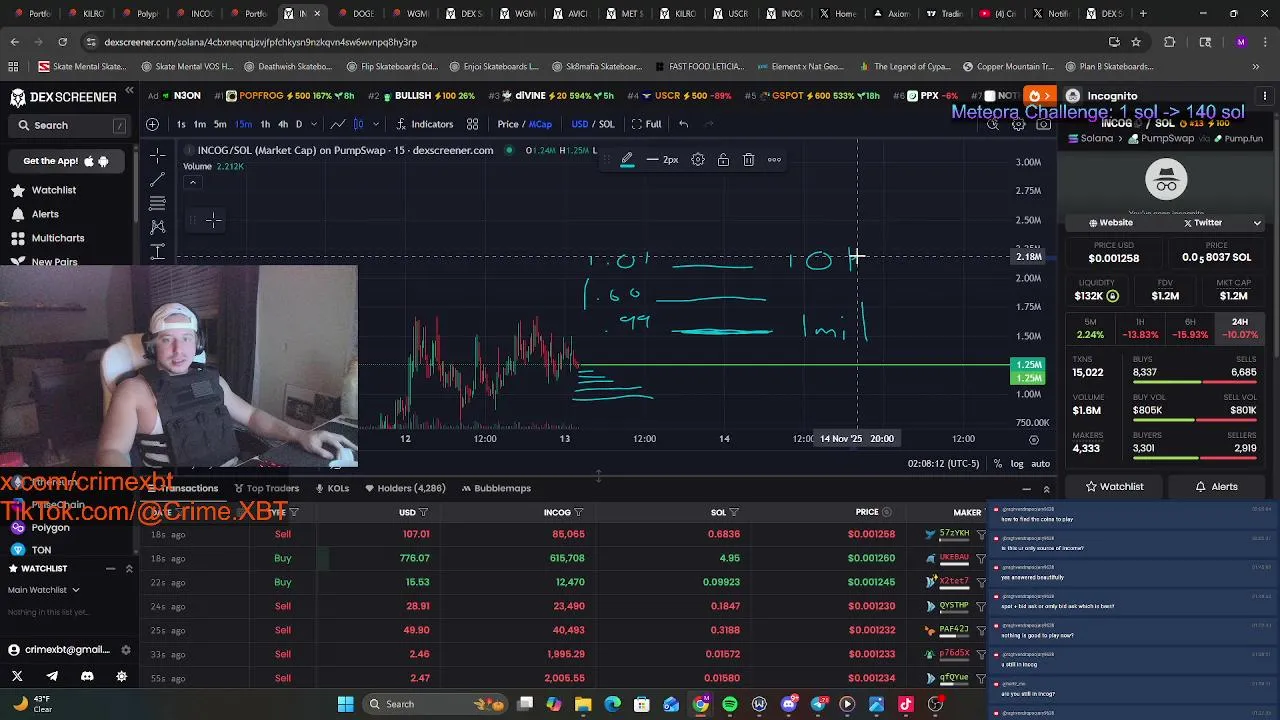Select the crosshair cursor tool in chart sidebar
This screenshot has width=1280, height=720.
click(157, 156)
